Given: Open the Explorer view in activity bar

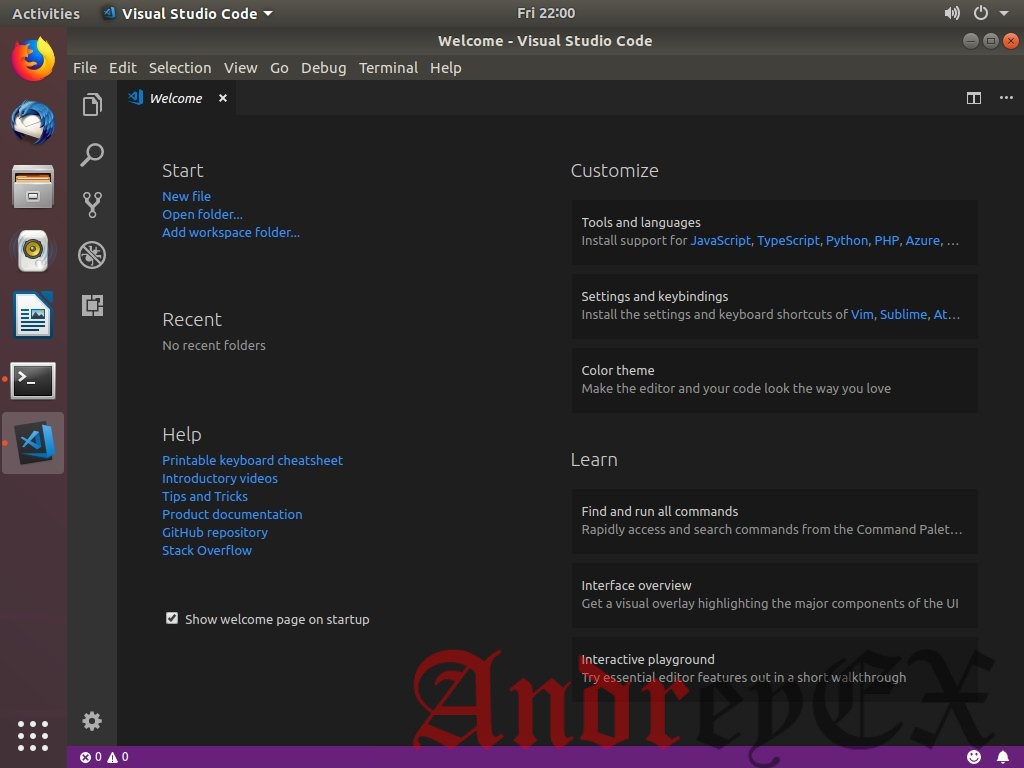Looking at the screenshot, I should 92,104.
